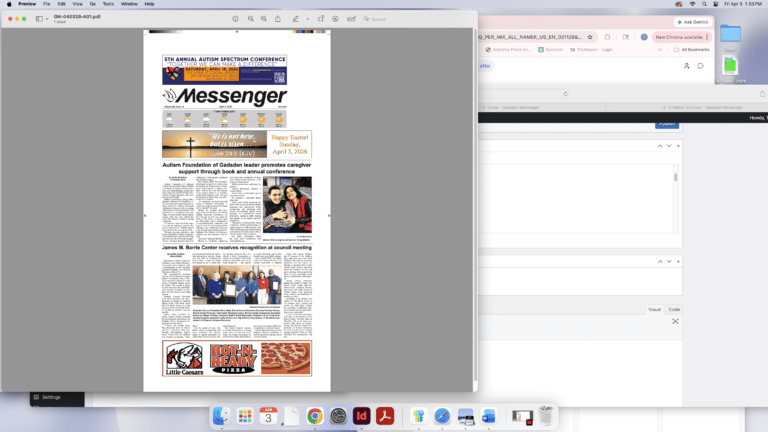This screenshot has width=768, height=432.
Task: Click the Preview Inspector info icon
Action: [x=235, y=19]
